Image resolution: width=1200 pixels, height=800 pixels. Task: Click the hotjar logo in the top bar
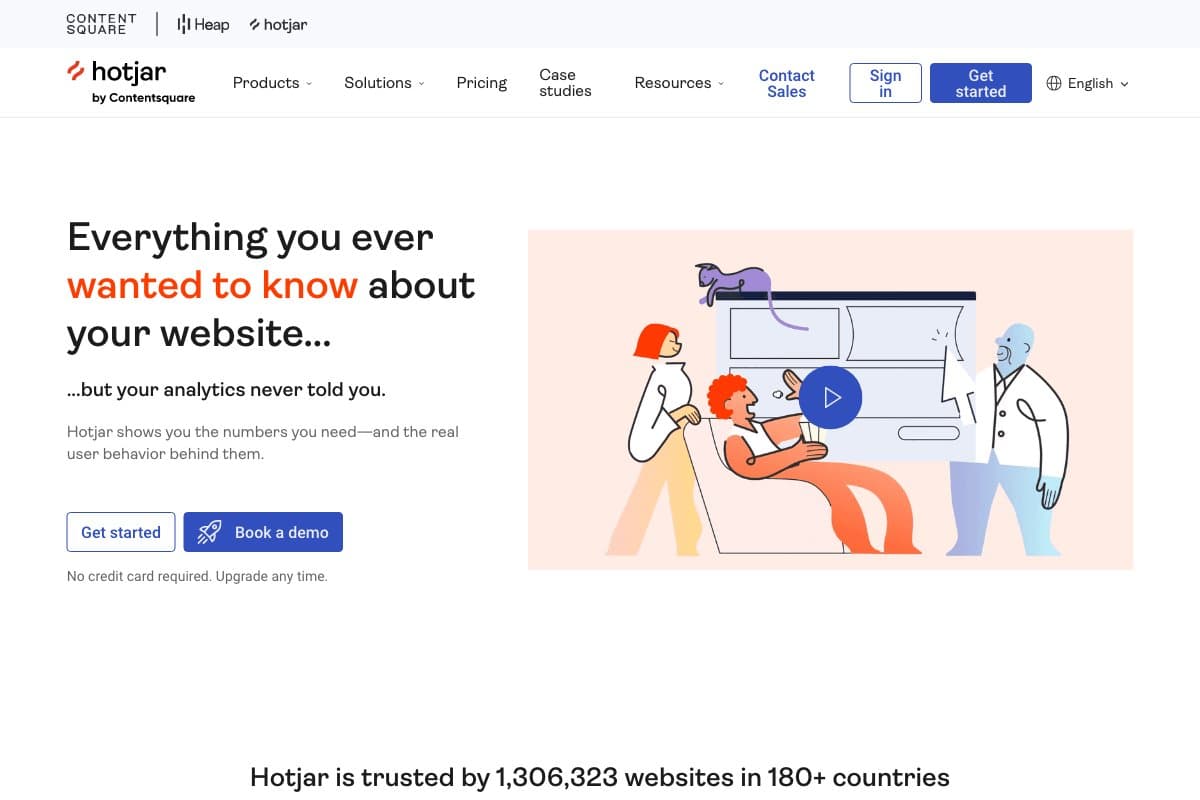point(278,24)
